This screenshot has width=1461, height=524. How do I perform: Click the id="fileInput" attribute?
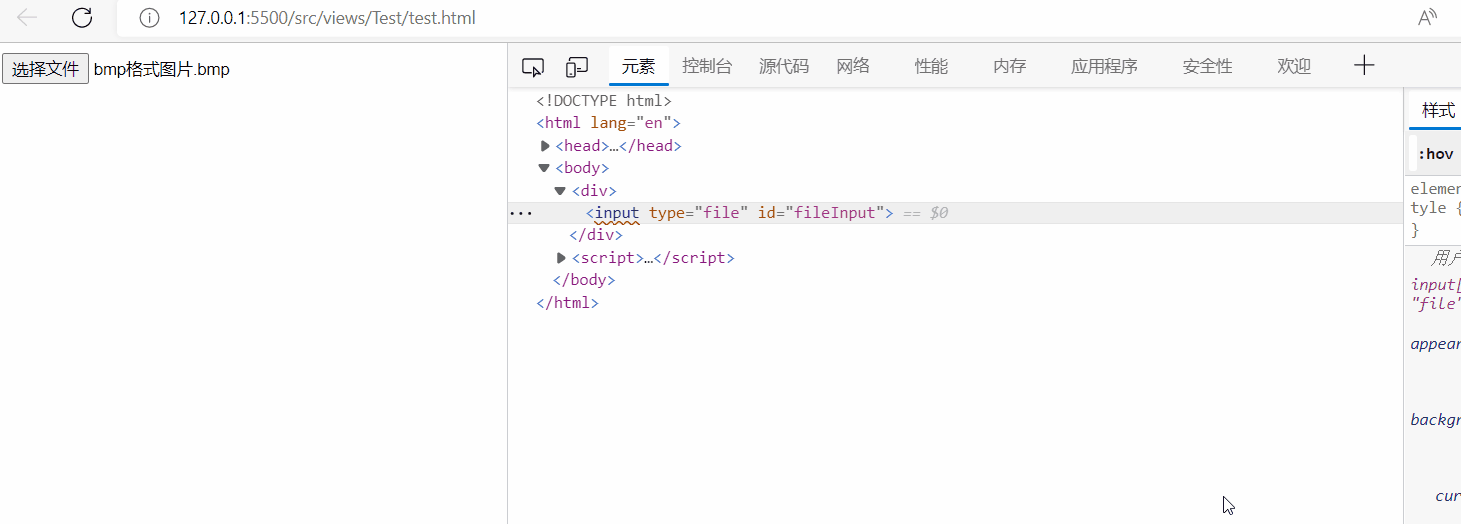click(x=821, y=213)
